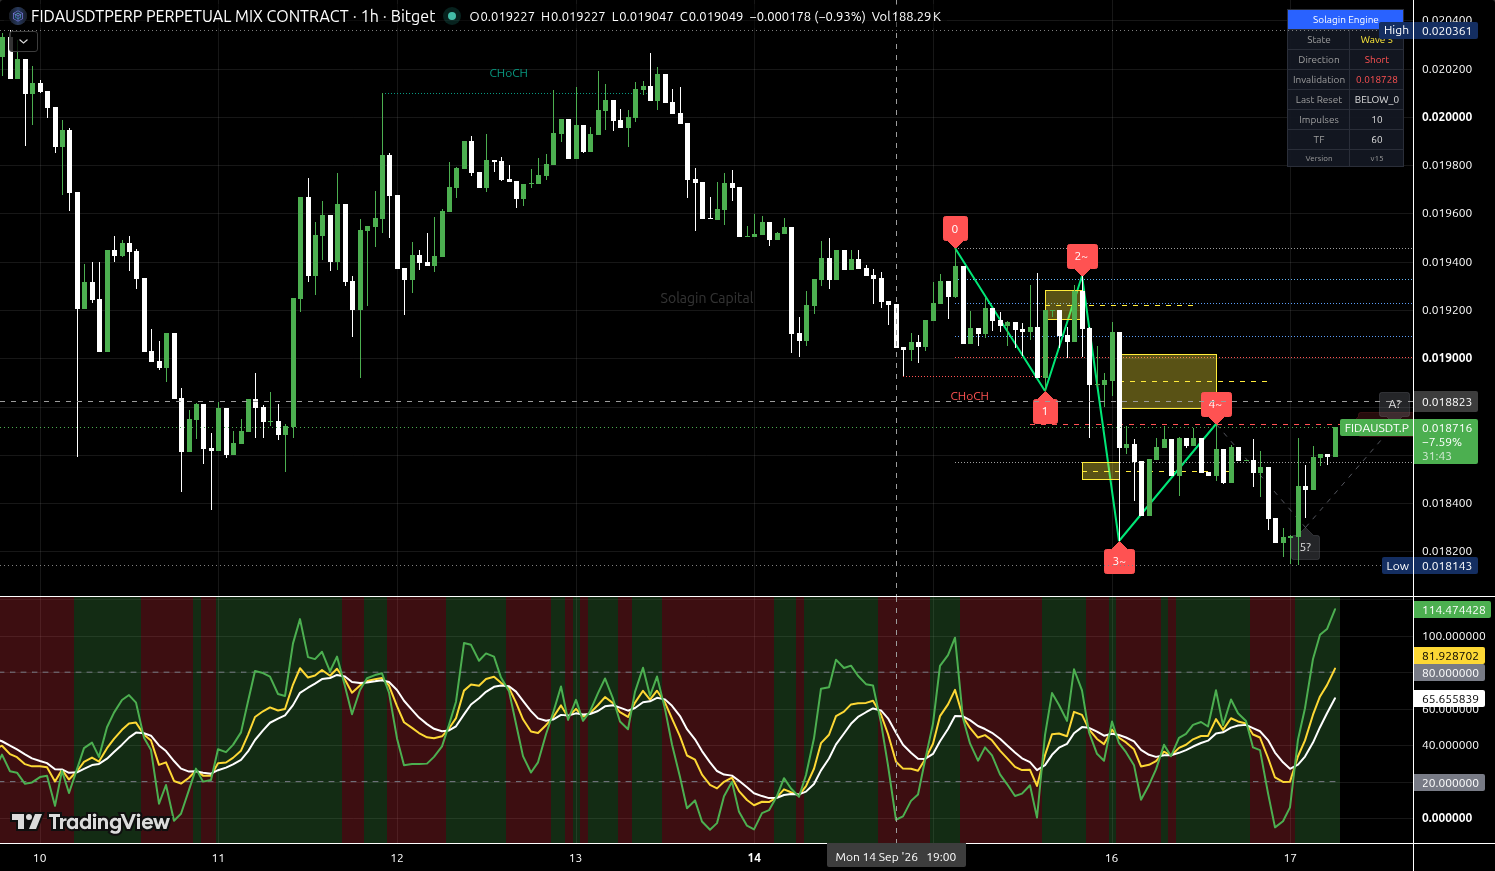Select the projected 5? wave label
Viewport: 1495px width, 871px height.
point(1305,547)
